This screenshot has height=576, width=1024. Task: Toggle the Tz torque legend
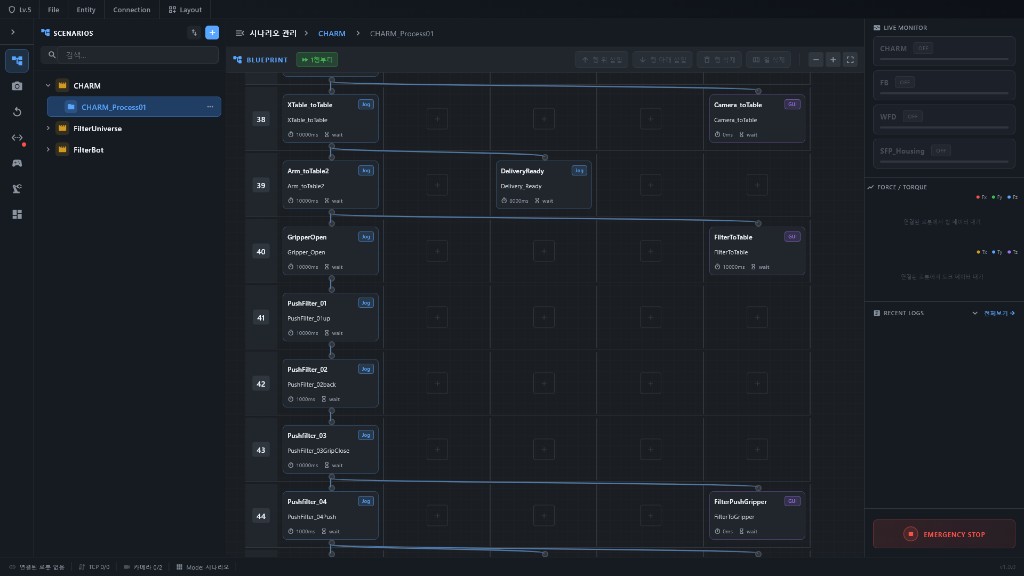coord(1012,252)
